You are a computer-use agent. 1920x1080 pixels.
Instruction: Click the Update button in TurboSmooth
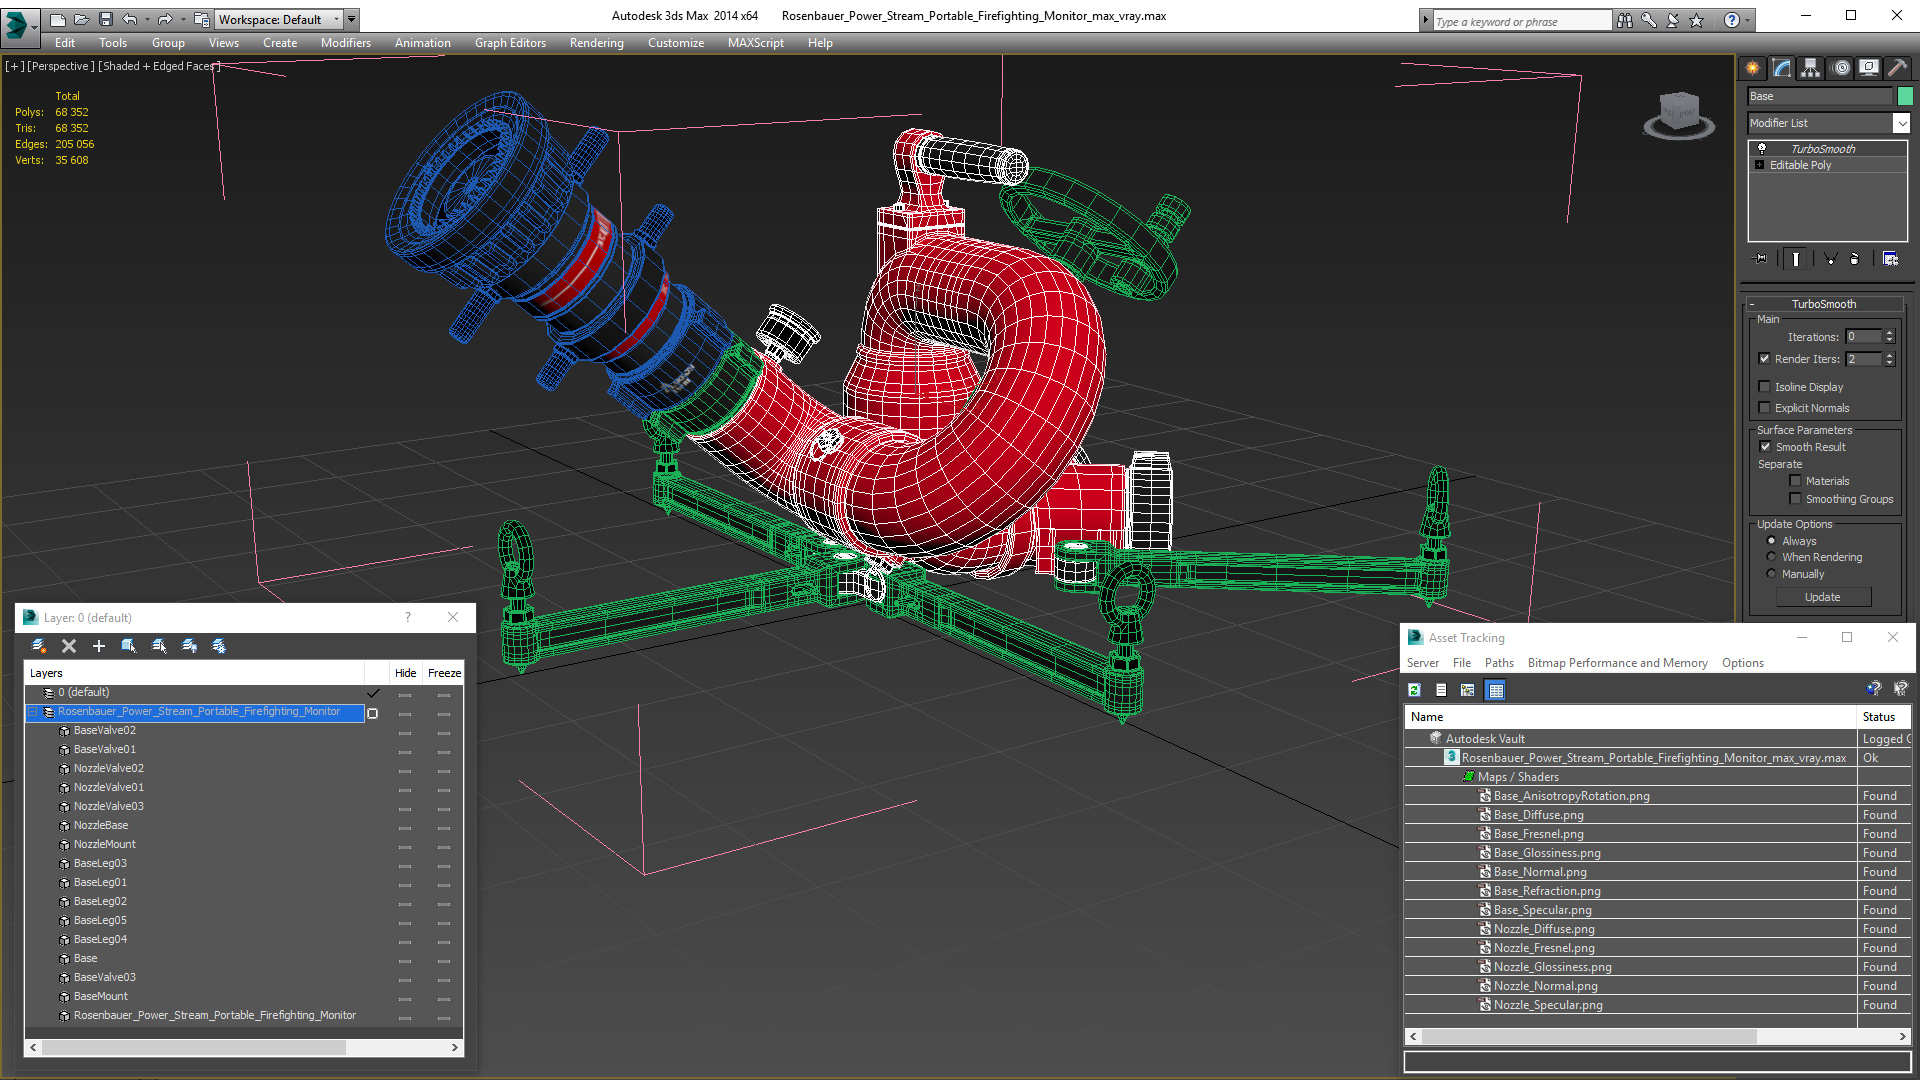(1823, 597)
